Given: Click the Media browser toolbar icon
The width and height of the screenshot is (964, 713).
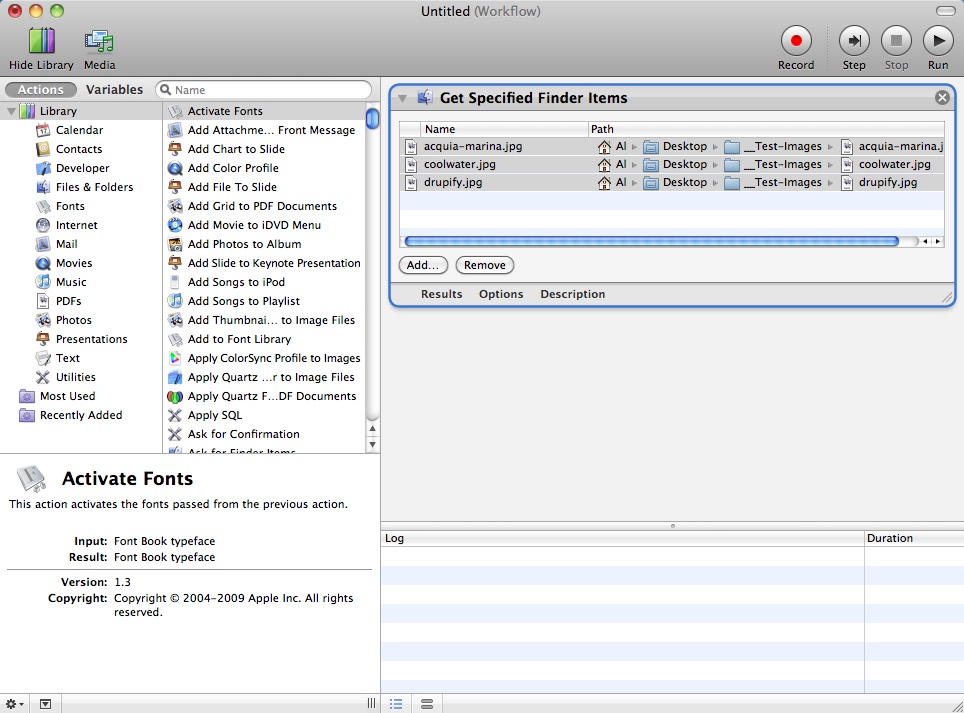Looking at the screenshot, I should 99,41.
